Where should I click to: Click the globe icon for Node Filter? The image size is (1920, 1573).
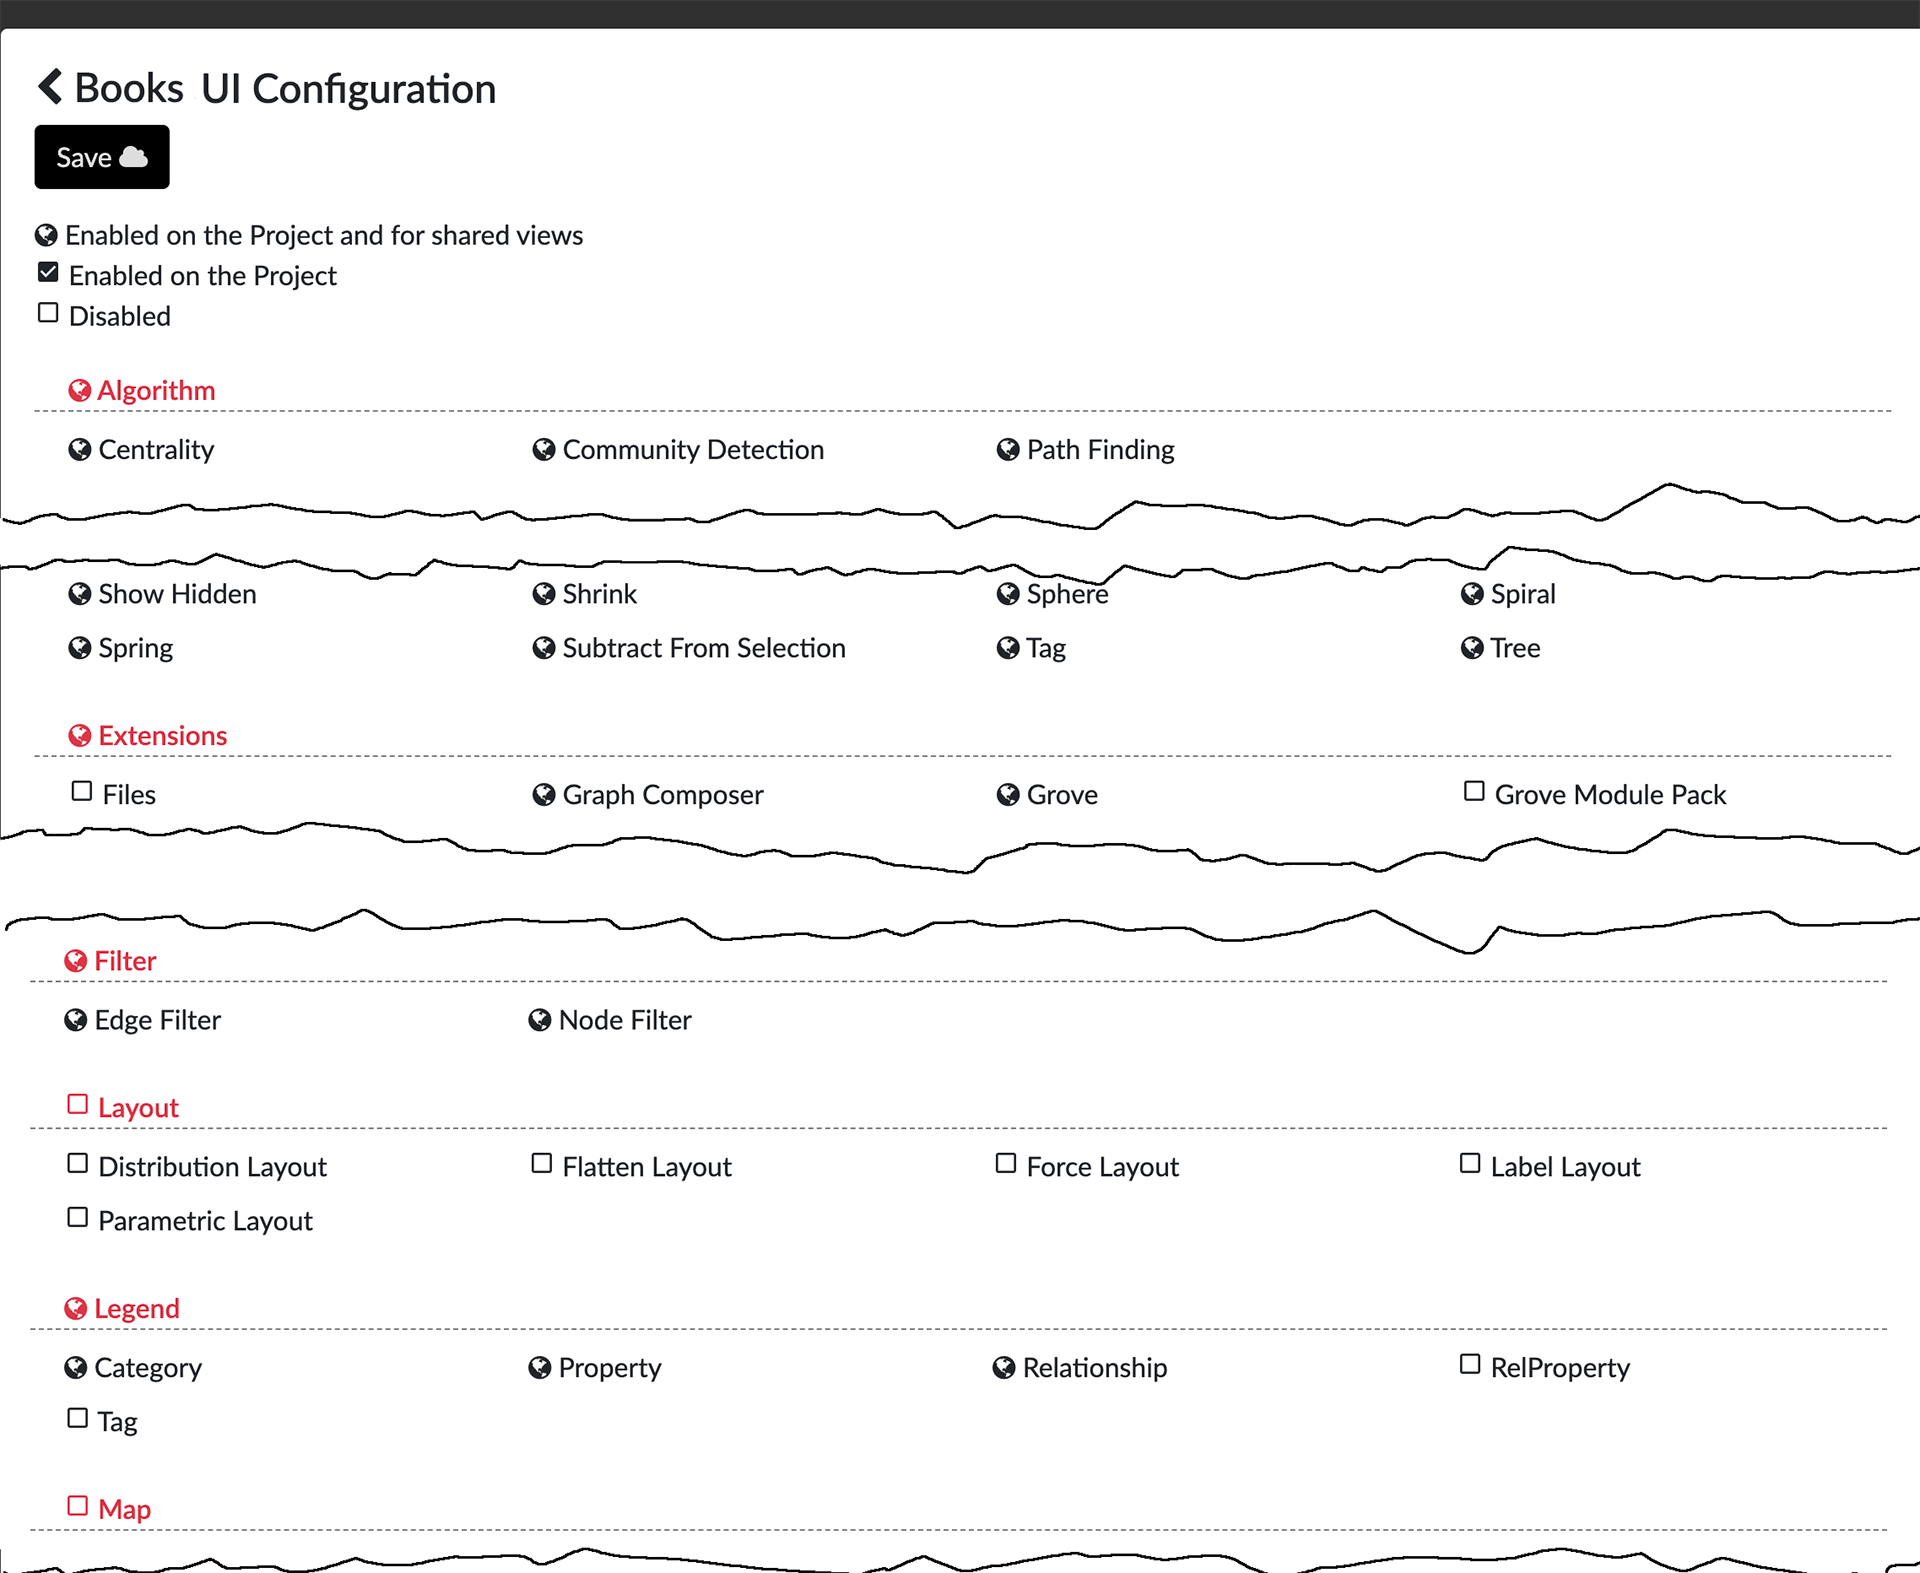point(540,1020)
